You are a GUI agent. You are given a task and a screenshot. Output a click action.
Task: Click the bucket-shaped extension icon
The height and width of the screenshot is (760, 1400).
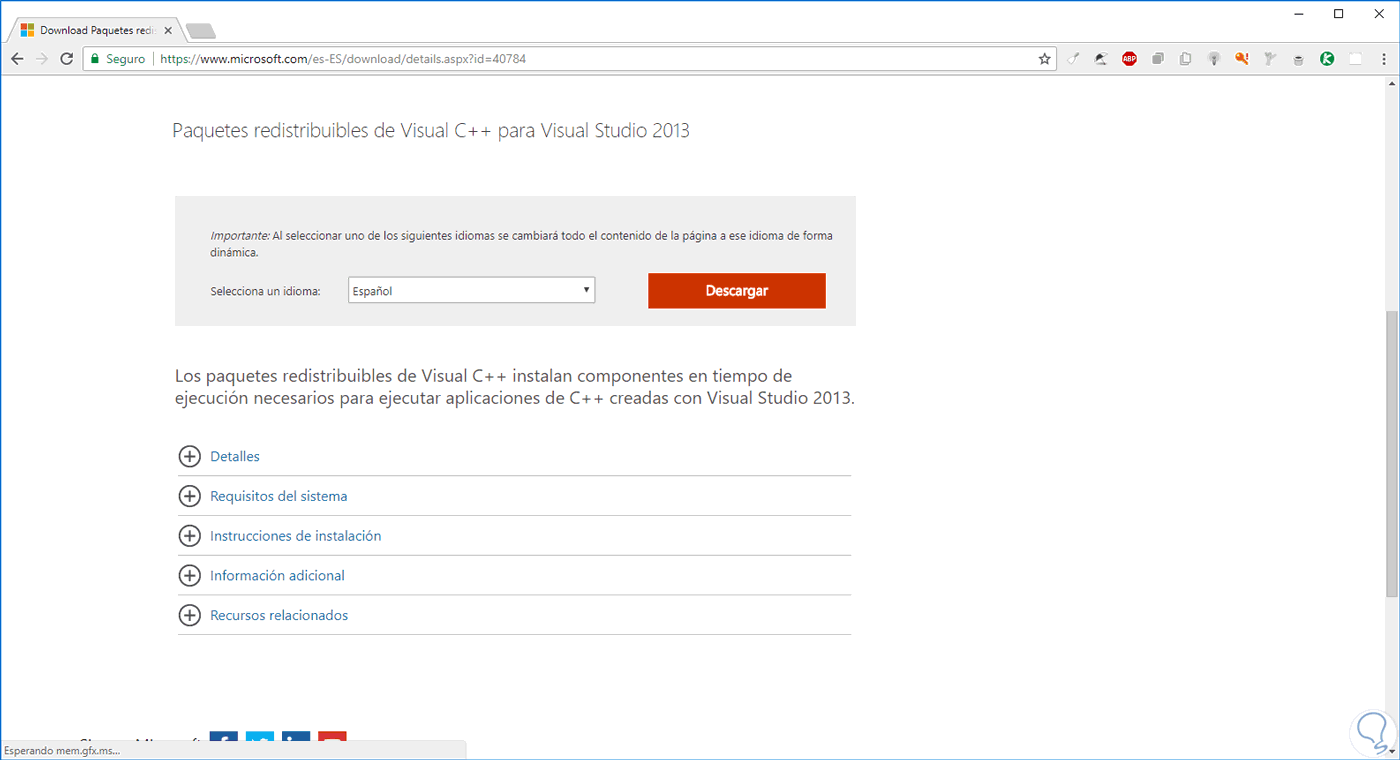pyautogui.click(x=1298, y=60)
